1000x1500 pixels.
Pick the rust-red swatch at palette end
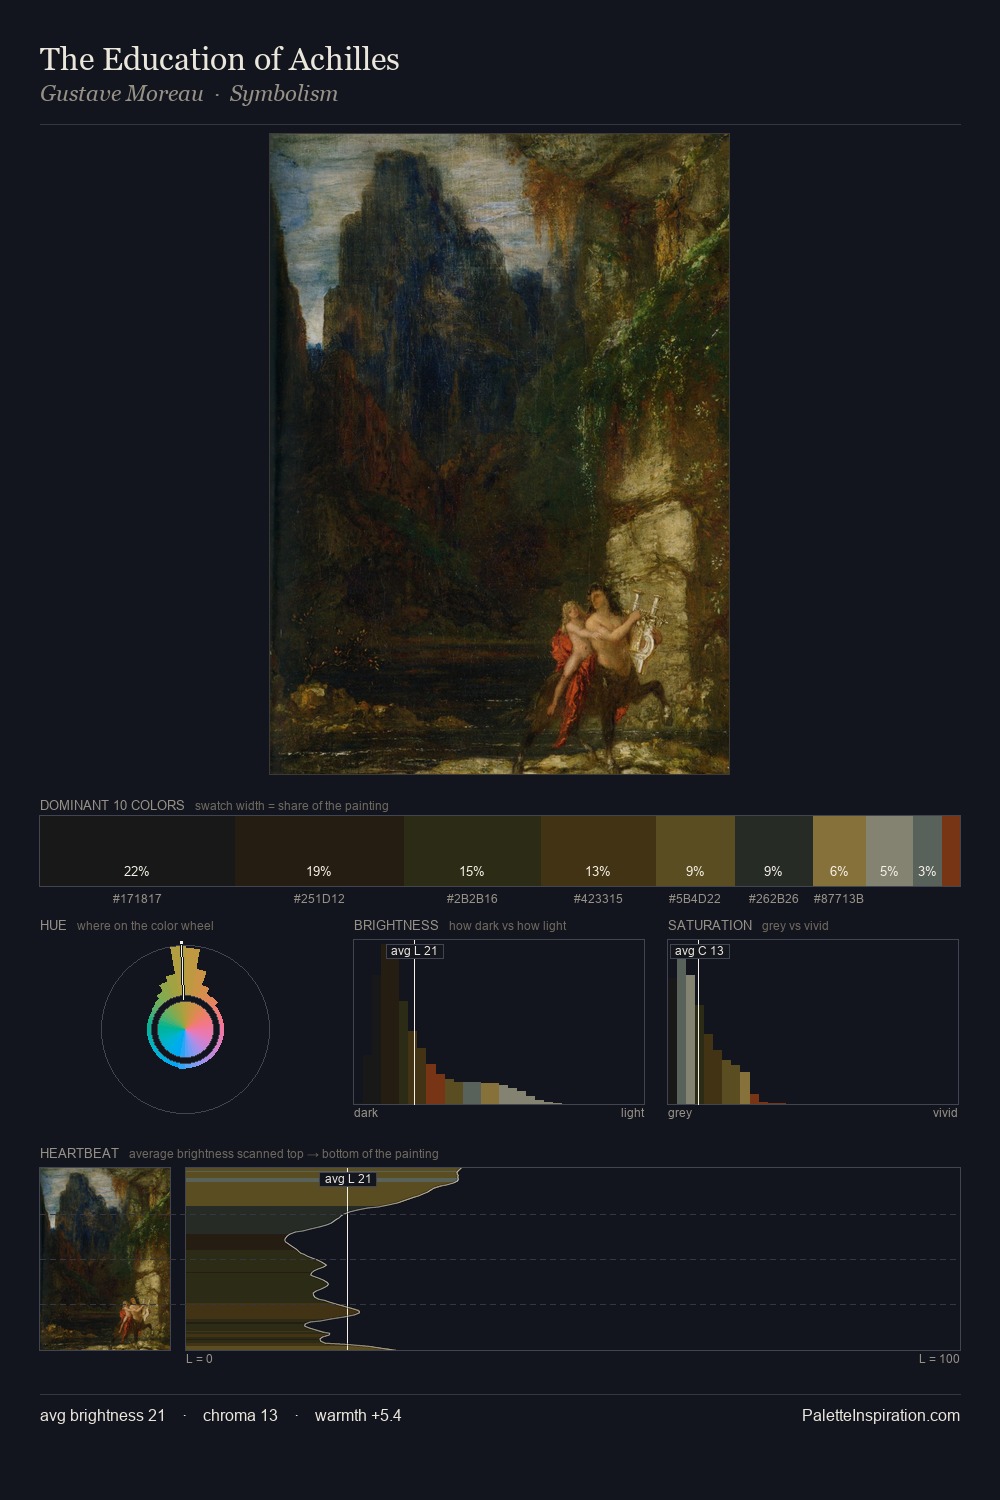click(x=951, y=851)
